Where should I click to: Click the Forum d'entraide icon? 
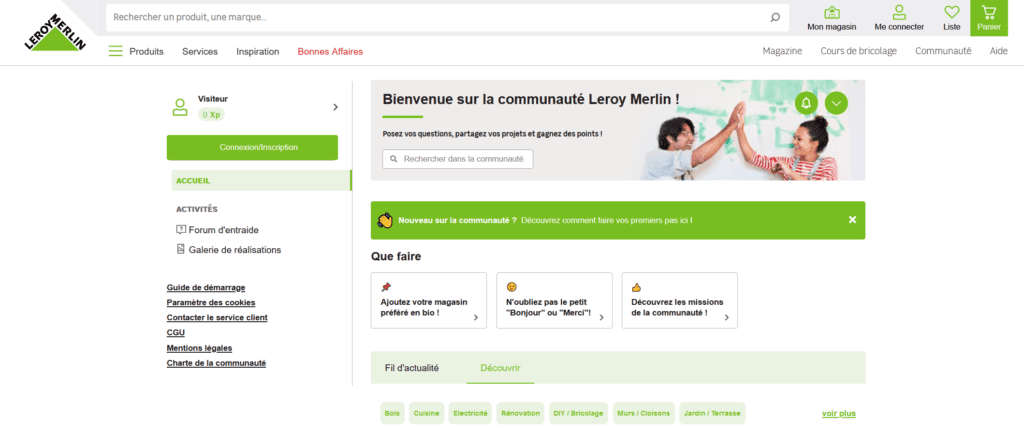(x=181, y=230)
